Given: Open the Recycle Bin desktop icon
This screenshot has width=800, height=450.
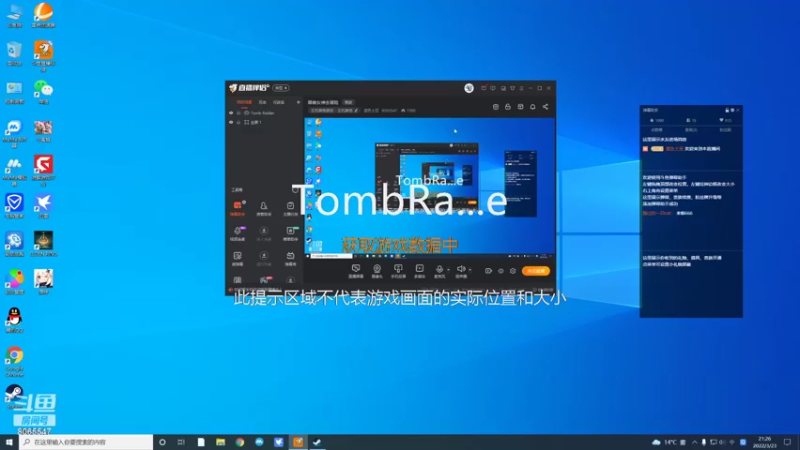Looking at the screenshot, I should 14,54.
